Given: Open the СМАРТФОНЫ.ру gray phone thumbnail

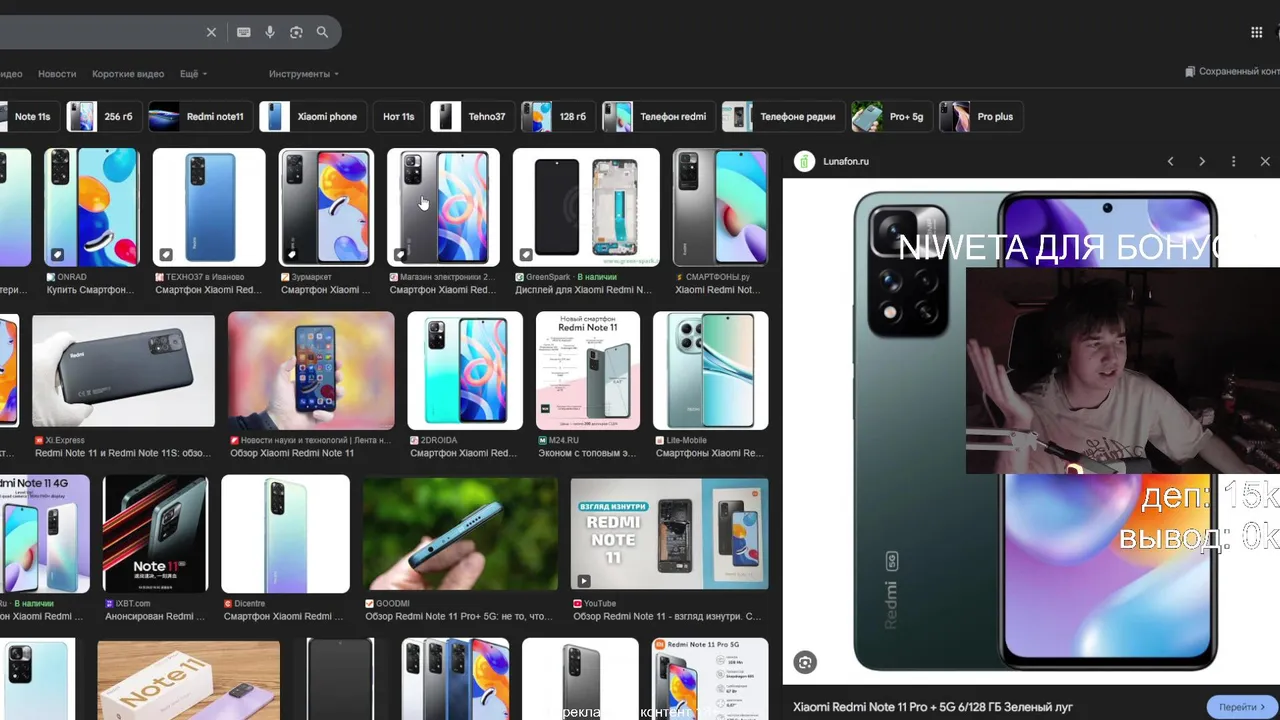Looking at the screenshot, I should coord(720,207).
